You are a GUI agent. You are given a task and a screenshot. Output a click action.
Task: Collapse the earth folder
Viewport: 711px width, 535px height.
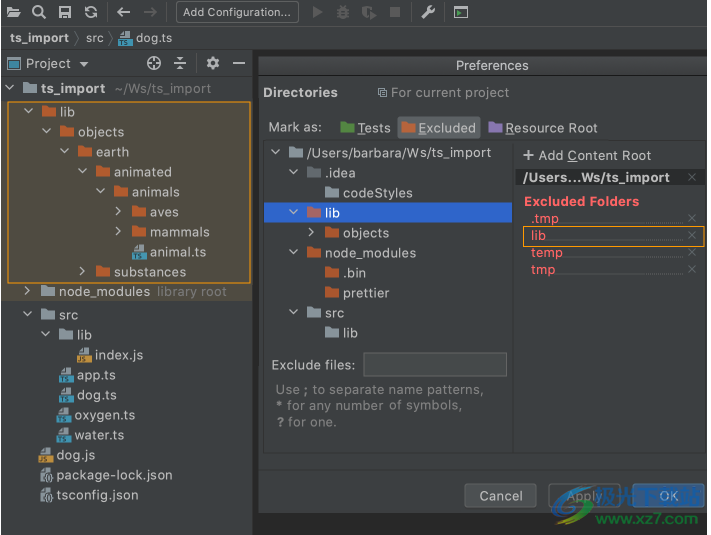click(x=64, y=150)
